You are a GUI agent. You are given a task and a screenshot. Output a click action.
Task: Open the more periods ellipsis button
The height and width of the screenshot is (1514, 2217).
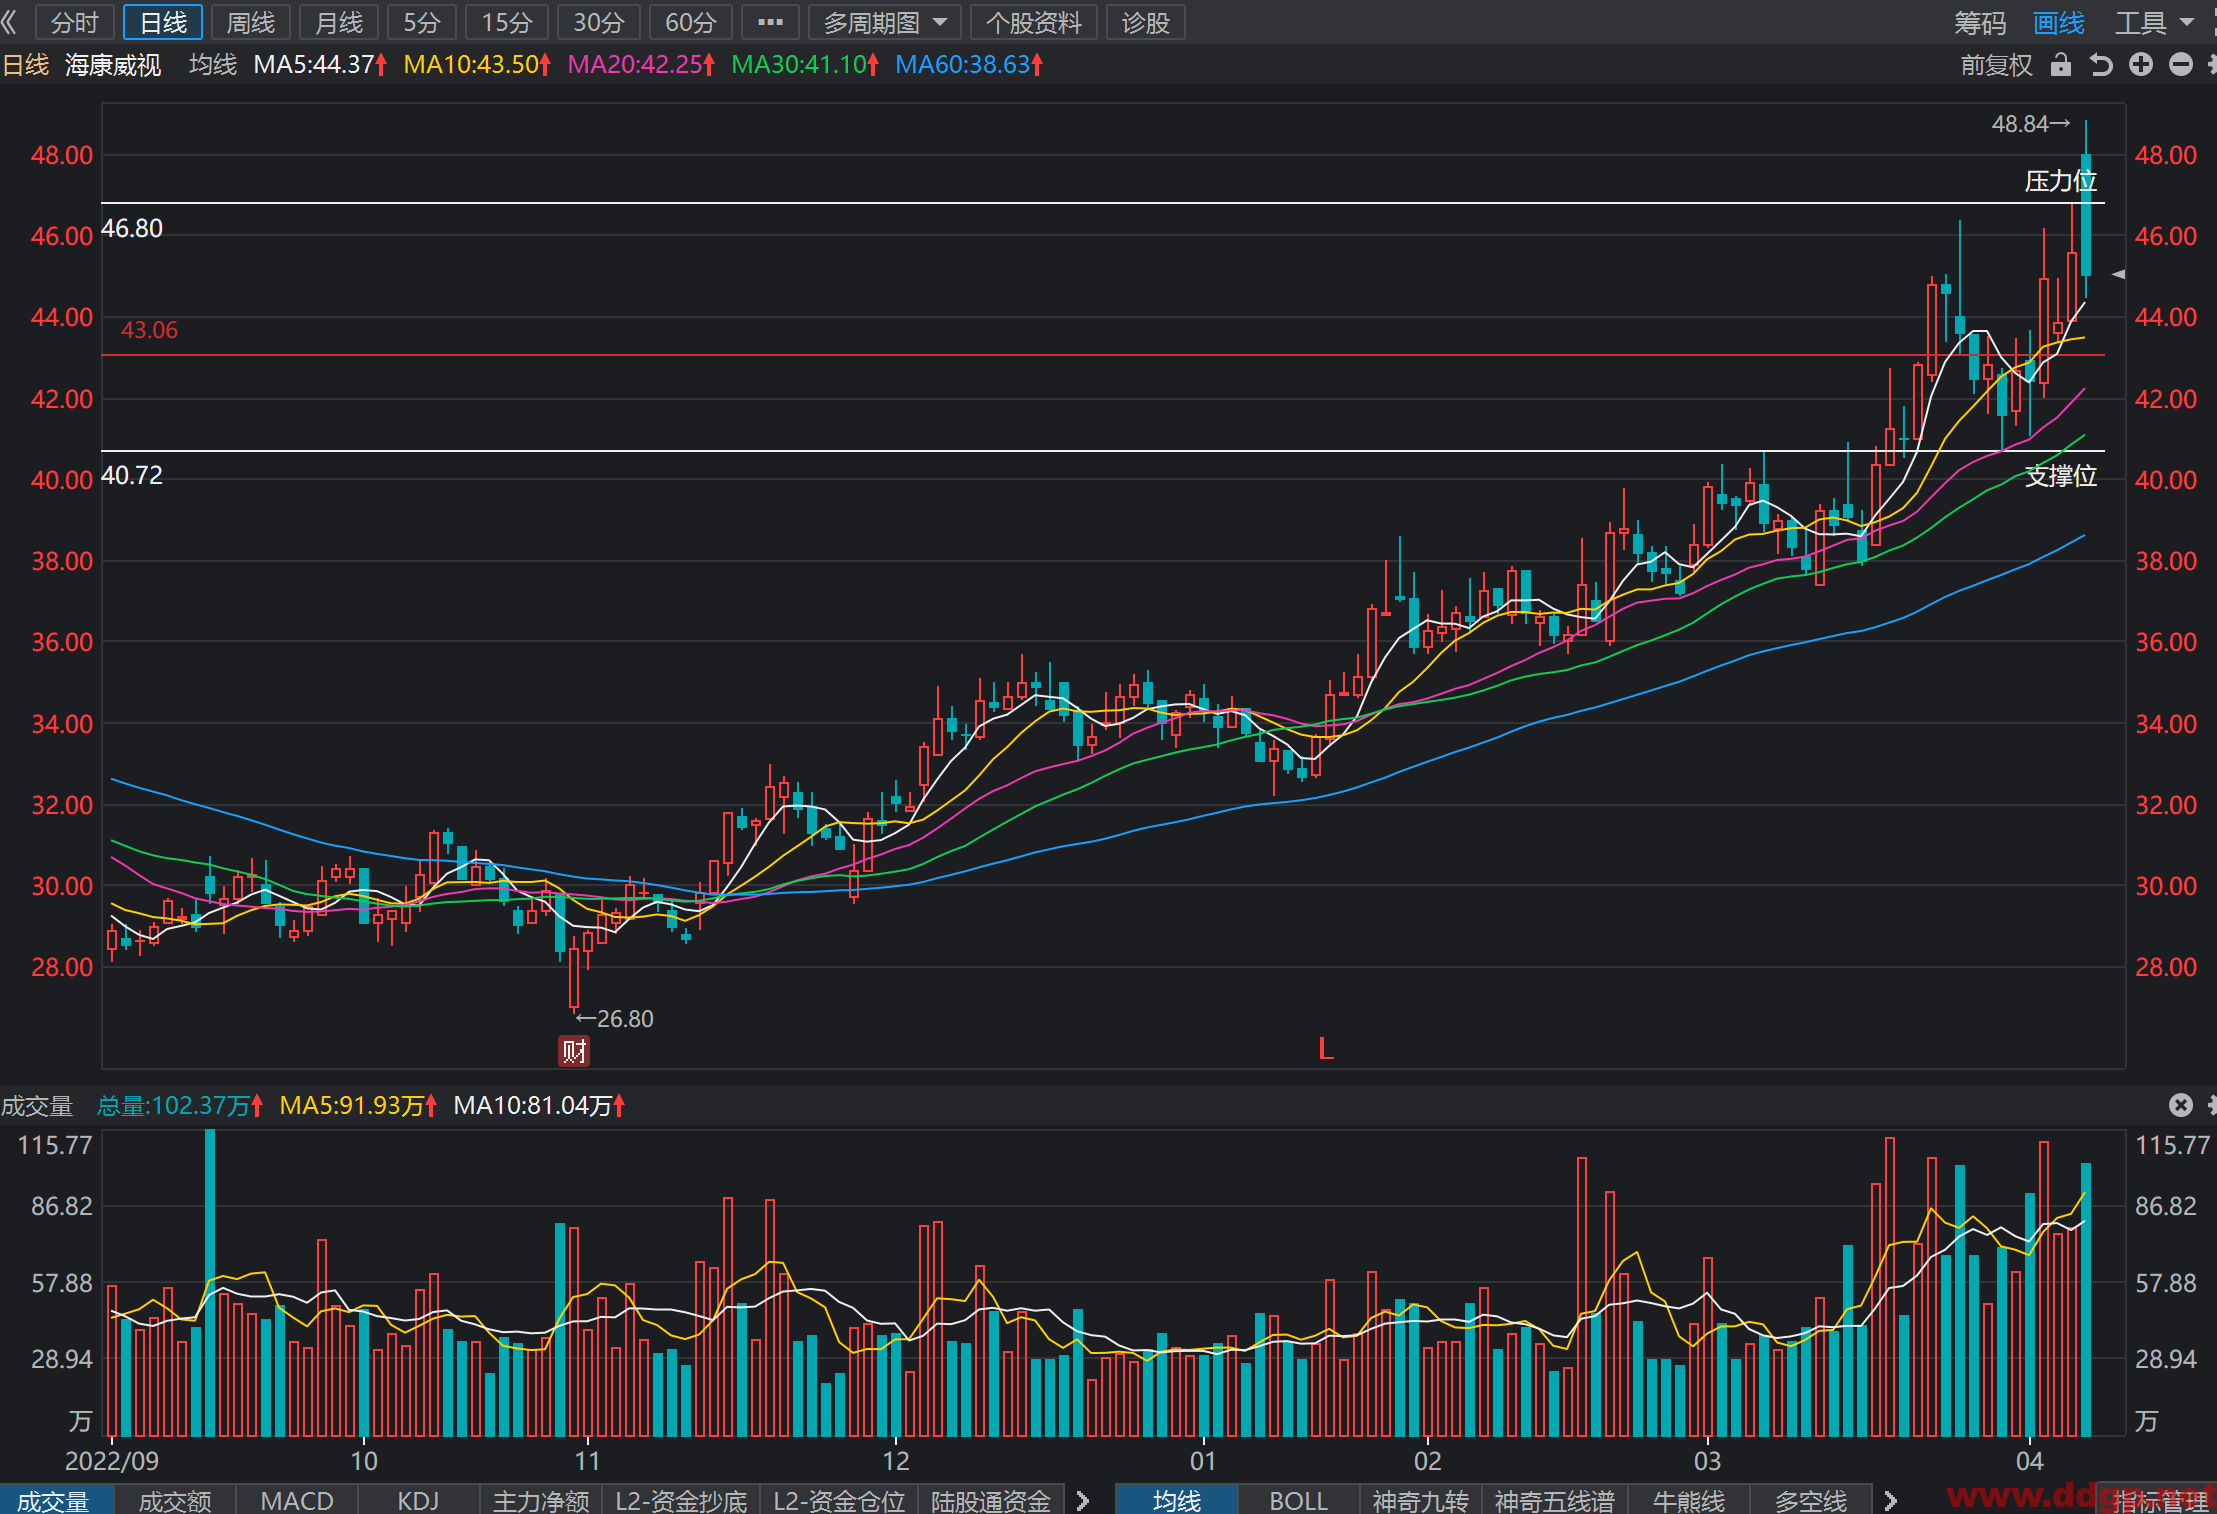[770, 22]
